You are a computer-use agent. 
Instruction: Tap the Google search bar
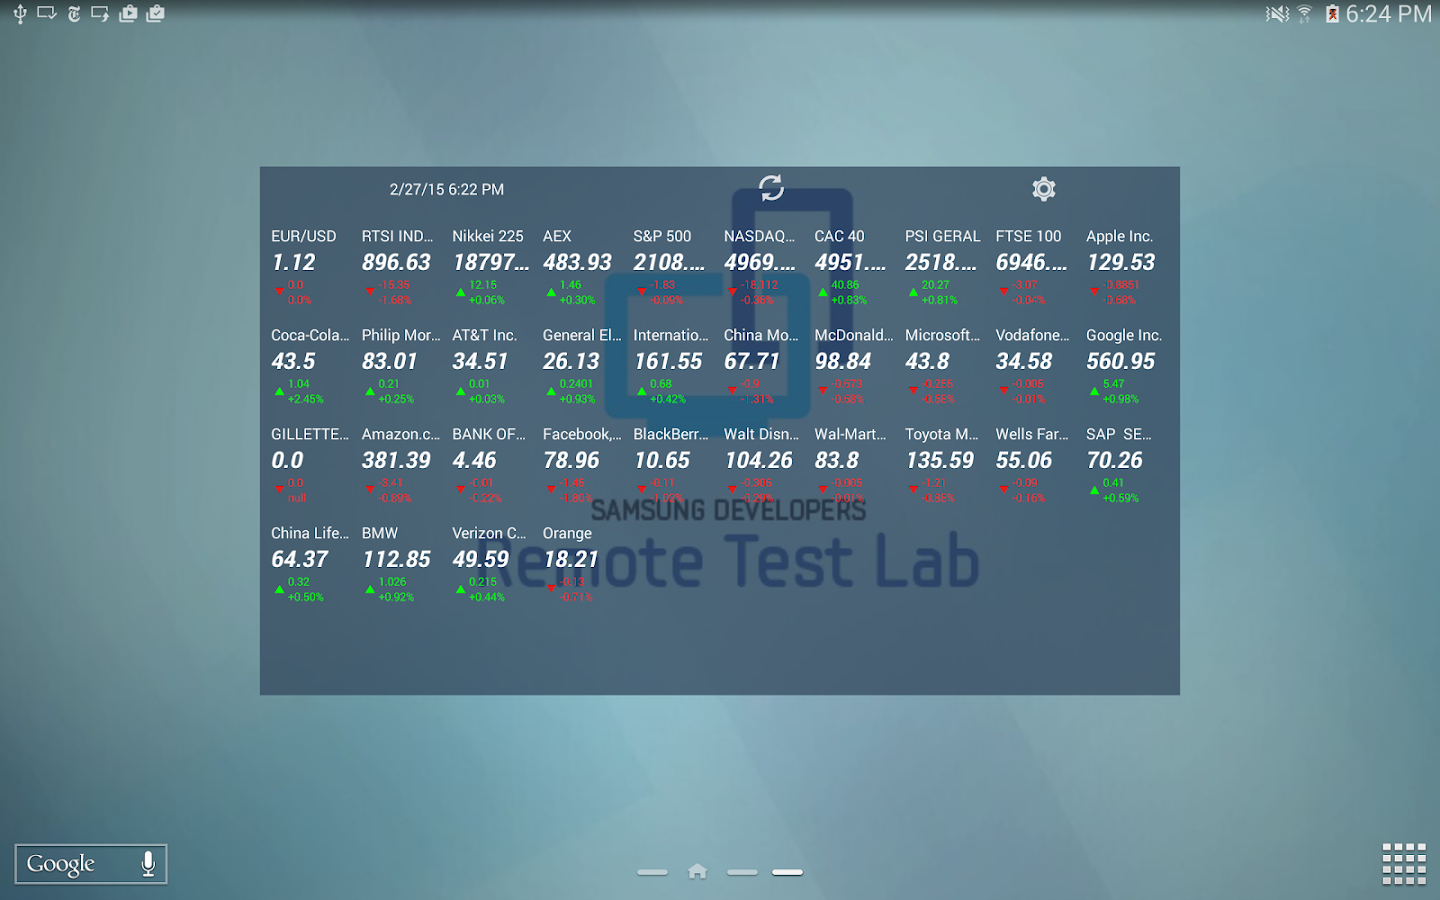click(x=91, y=864)
